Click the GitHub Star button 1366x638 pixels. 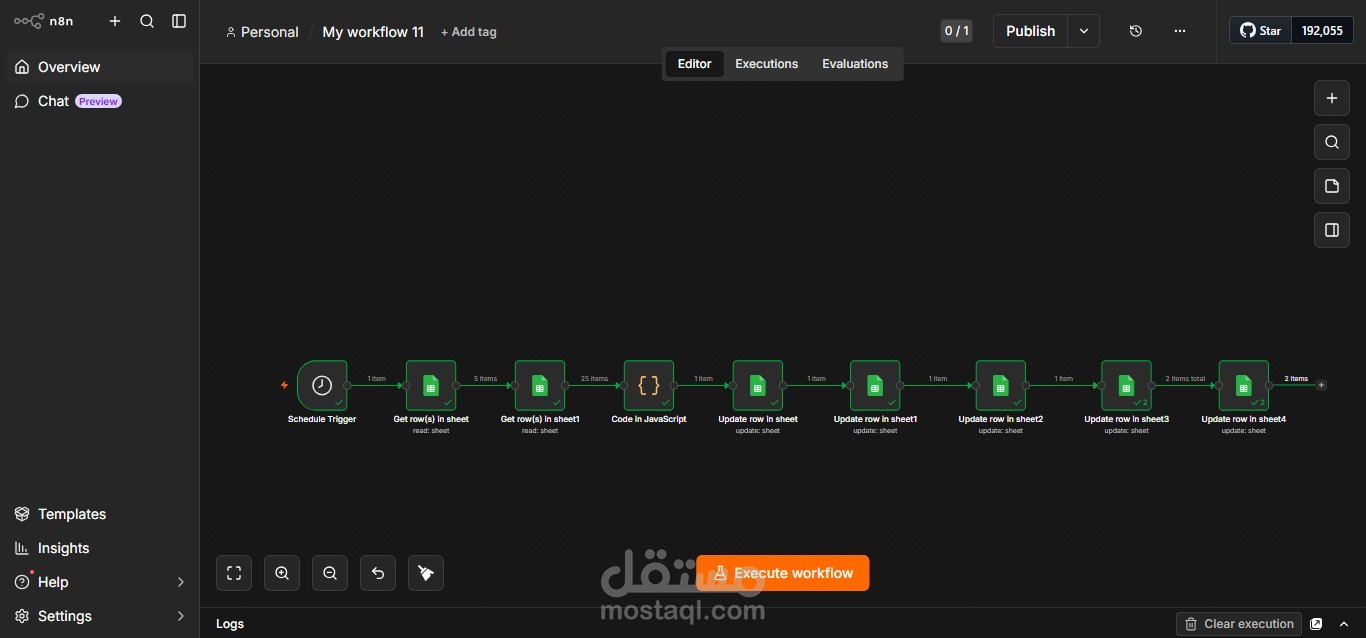tap(1260, 31)
